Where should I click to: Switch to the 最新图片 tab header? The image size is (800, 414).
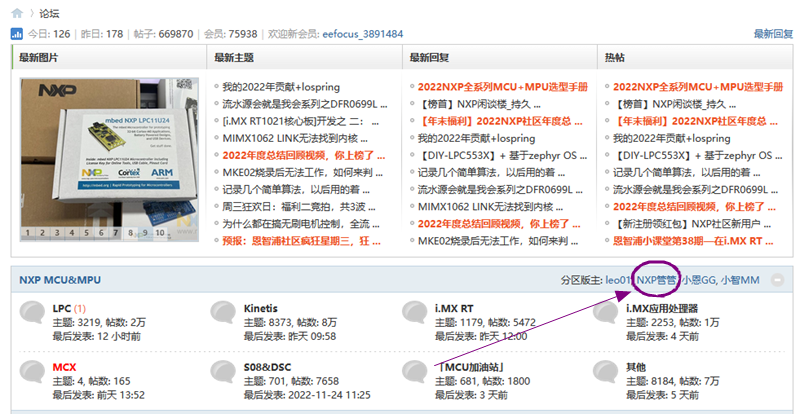38,58
